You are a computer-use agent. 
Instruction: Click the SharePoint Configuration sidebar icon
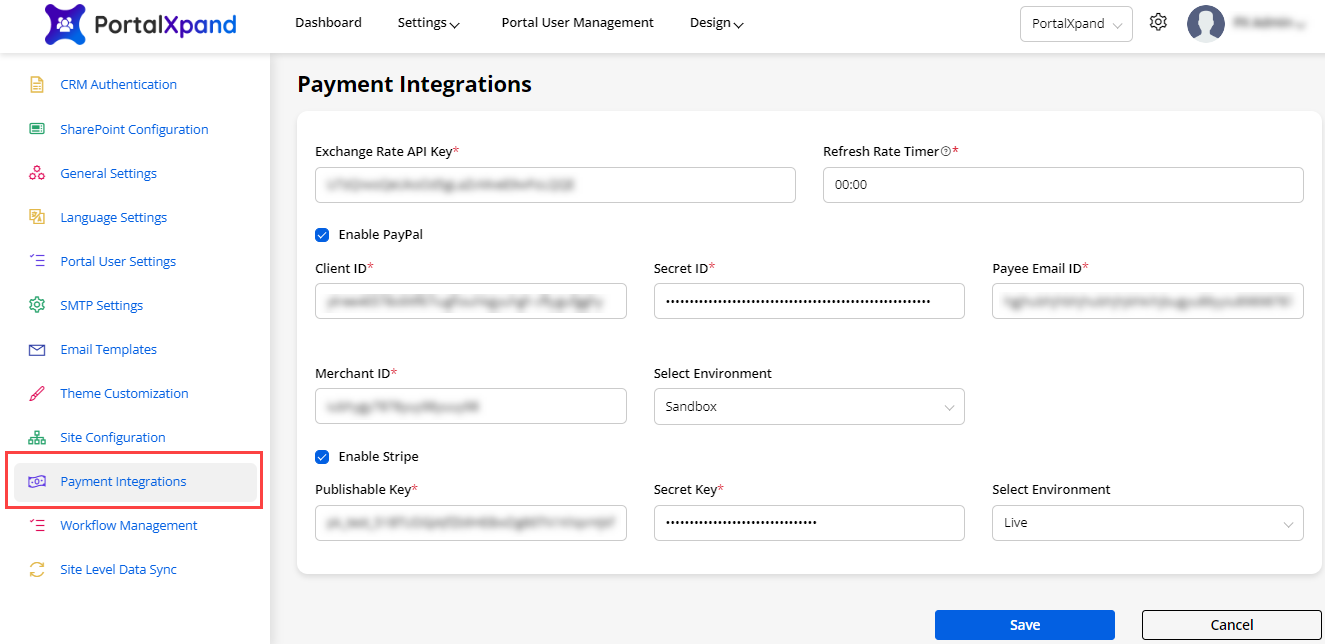coord(37,129)
